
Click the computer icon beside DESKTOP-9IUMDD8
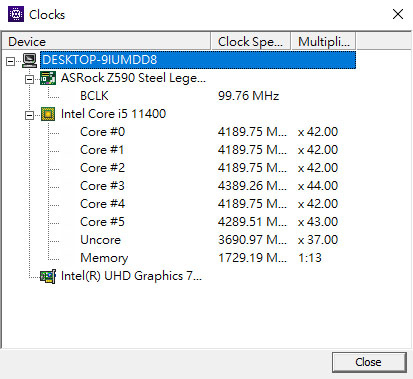pos(30,60)
